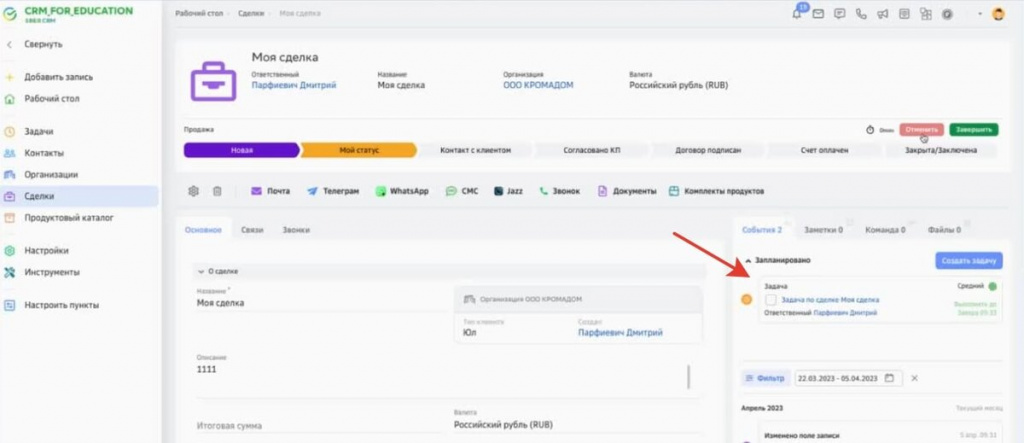Collapse the О сделке section
The height and width of the screenshot is (443, 1024).
point(200,271)
